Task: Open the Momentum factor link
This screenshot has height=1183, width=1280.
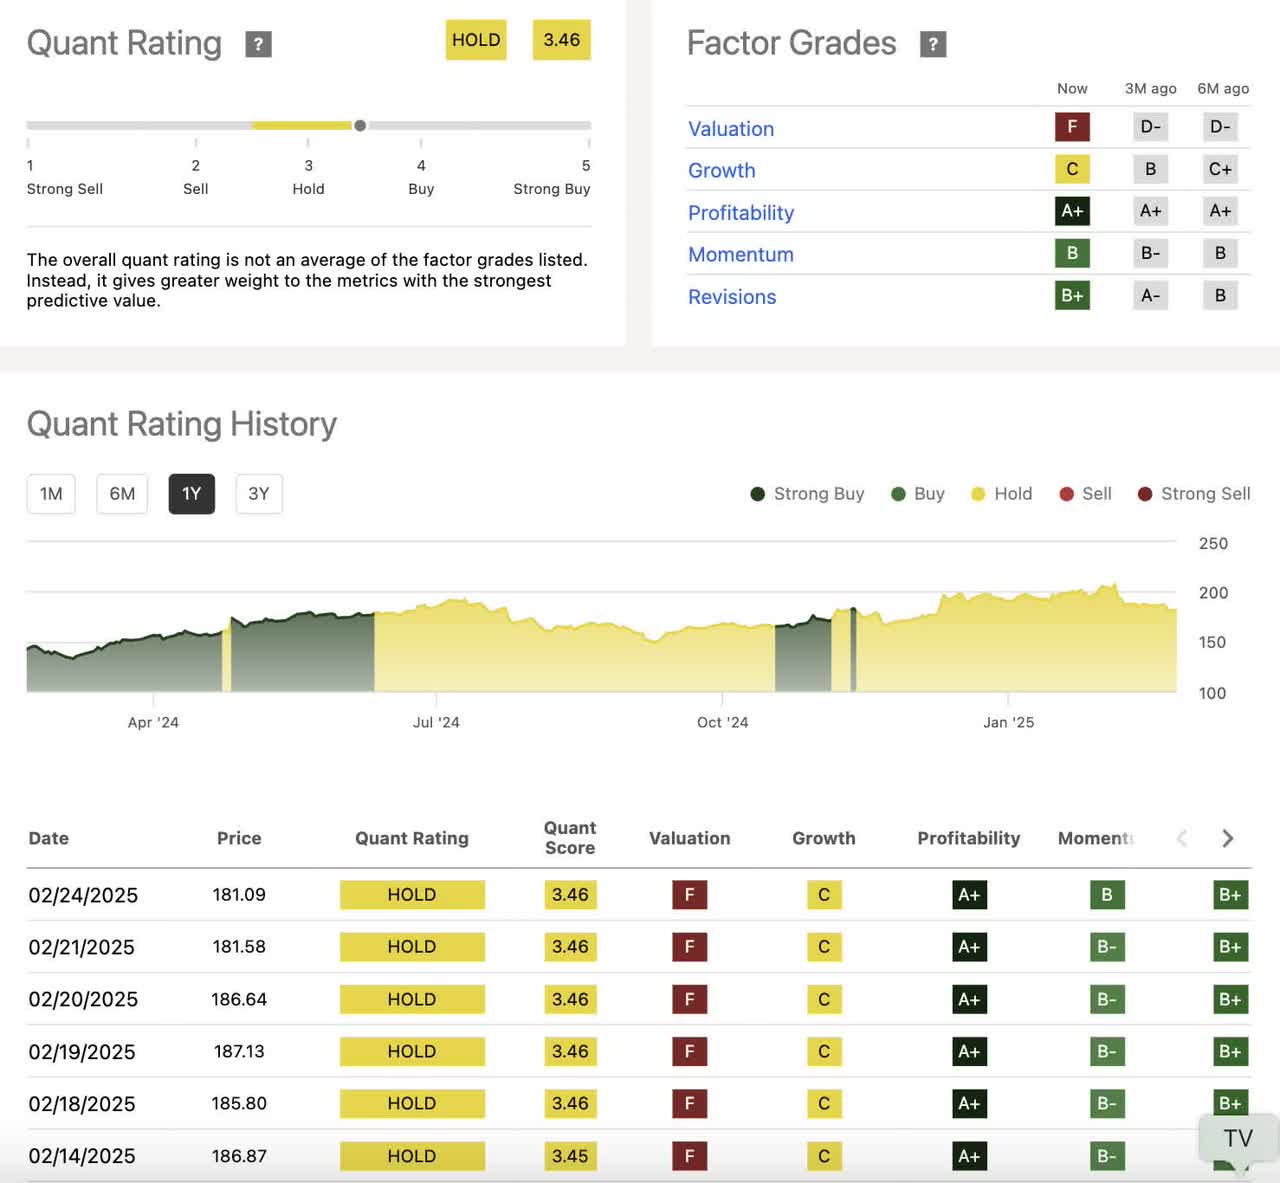Action: [741, 255]
